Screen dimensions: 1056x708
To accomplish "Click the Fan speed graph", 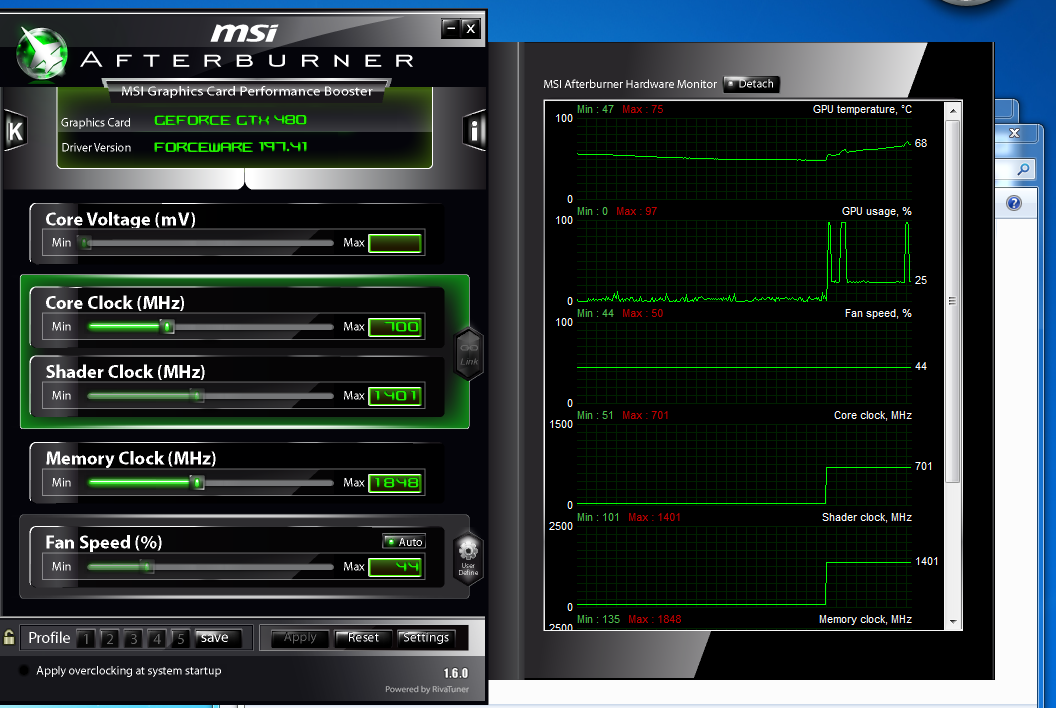I will (x=744, y=362).
